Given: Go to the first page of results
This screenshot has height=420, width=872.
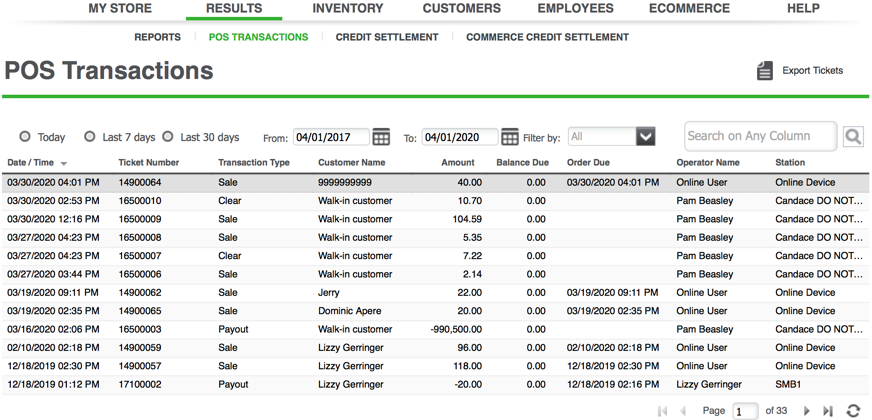Looking at the screenshot, I should pos(662,411).
